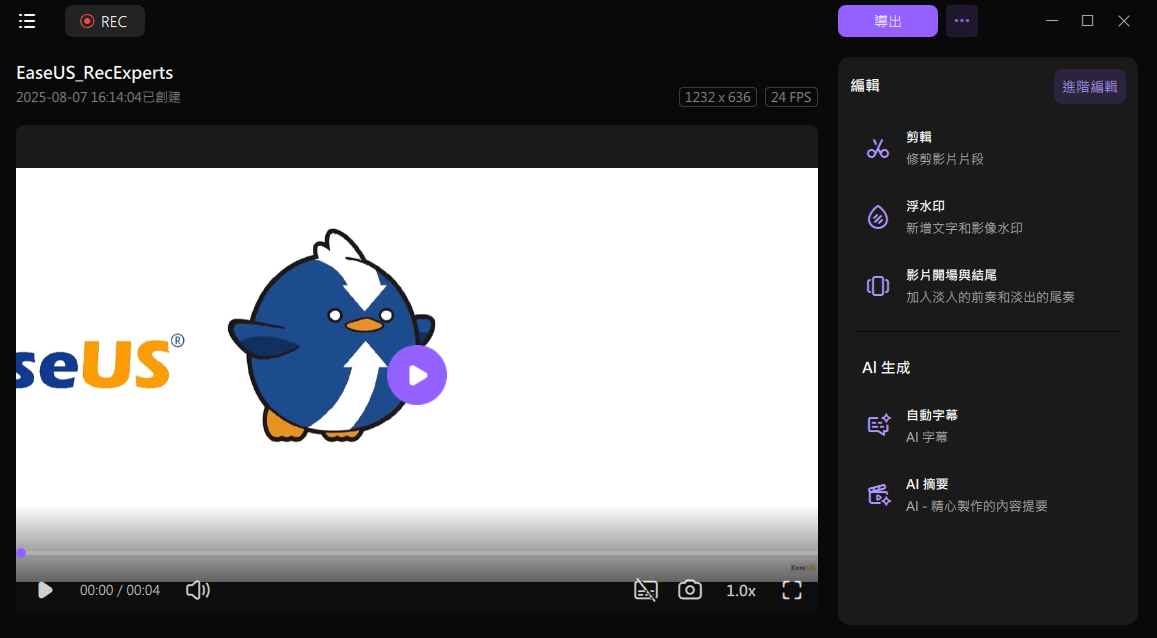Image resolution: width=1157 pixels, height=638 pixels.
Task: Launch 自動字幕 AI subtitles
Action: pyautogui.click(x=989, y=426)
